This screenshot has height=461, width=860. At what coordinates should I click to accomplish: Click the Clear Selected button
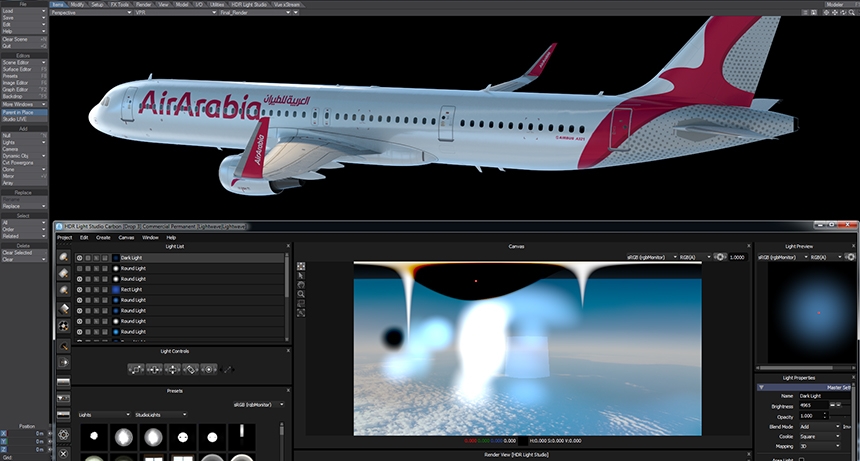point(24,252)
